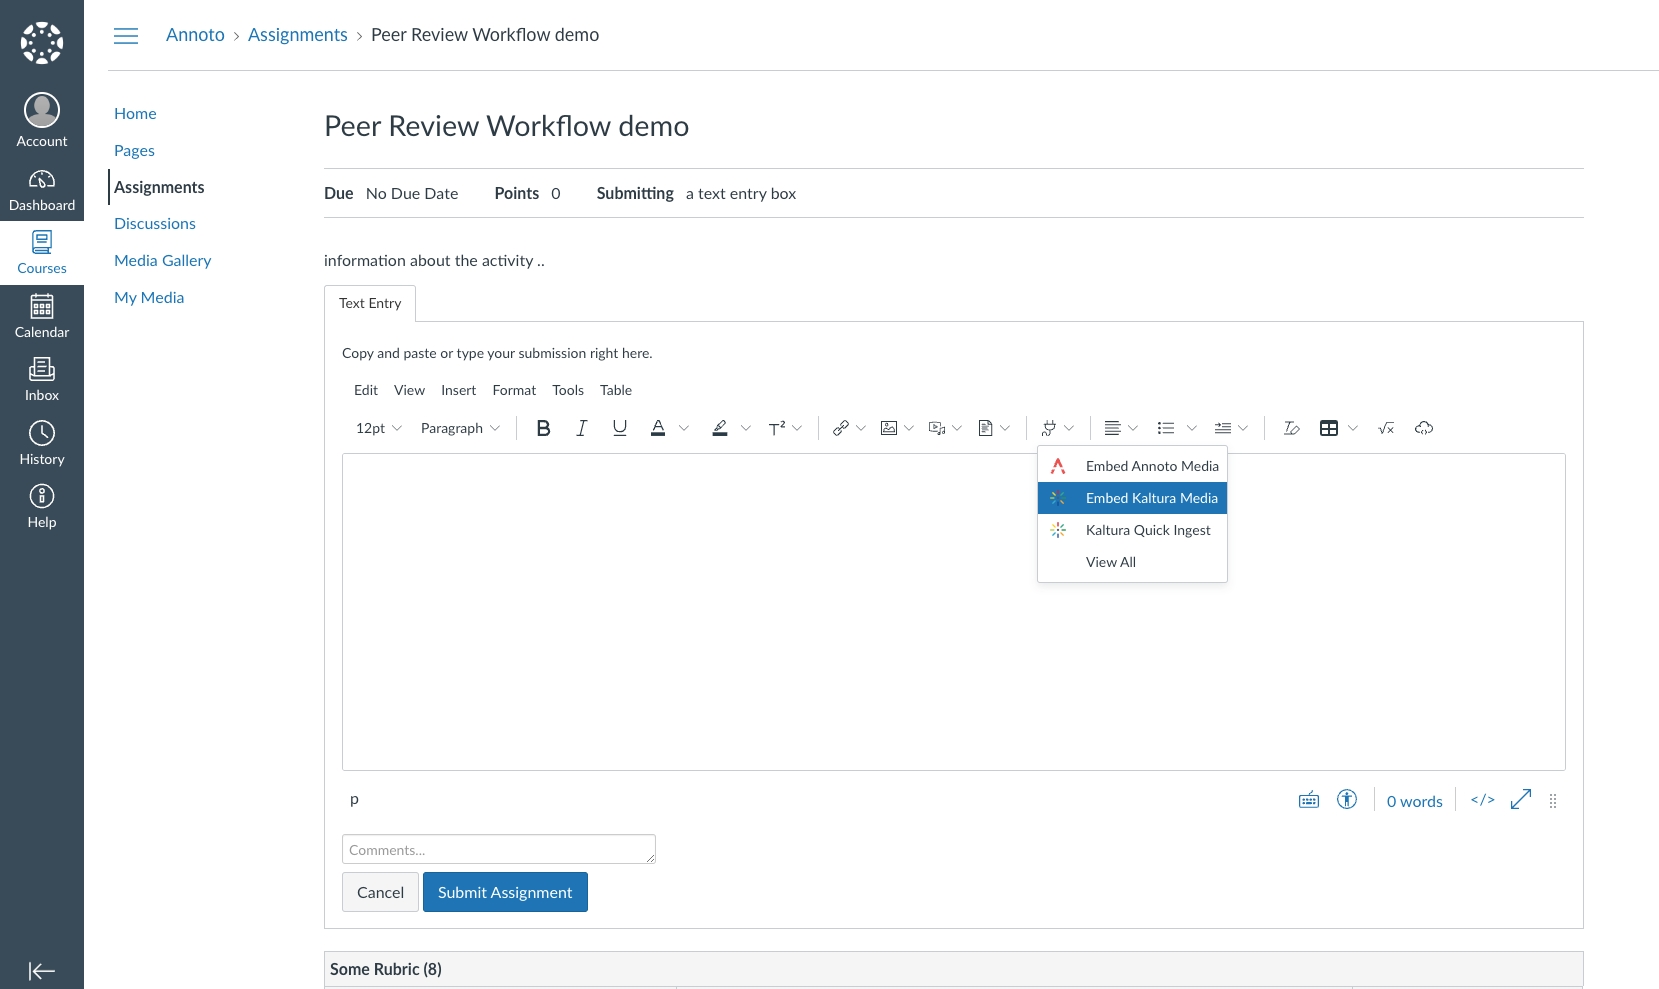Image resolution: width=1659 pixels, height=989 pixels.
Task: Switch to HTML editor view
Action: (1482, 800)
